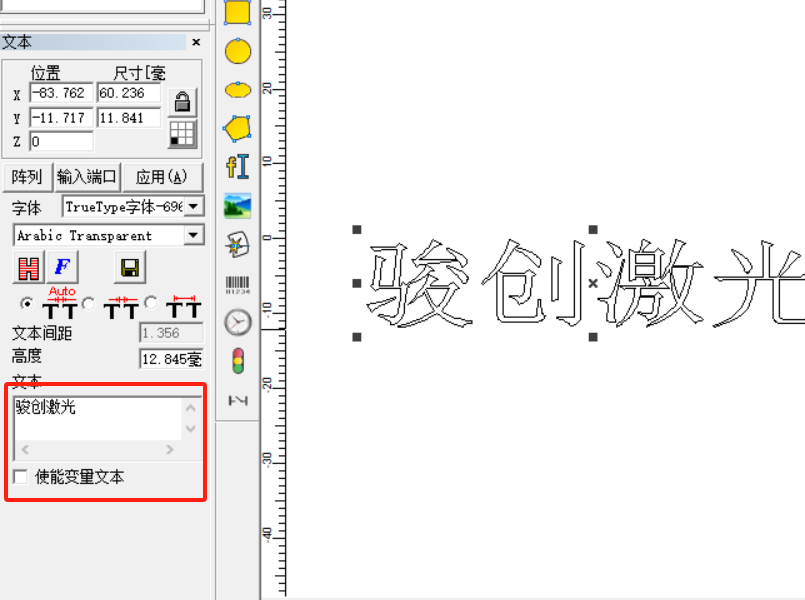
Task: Select the traffic light input port tool
Action: (x=238, y=361)
